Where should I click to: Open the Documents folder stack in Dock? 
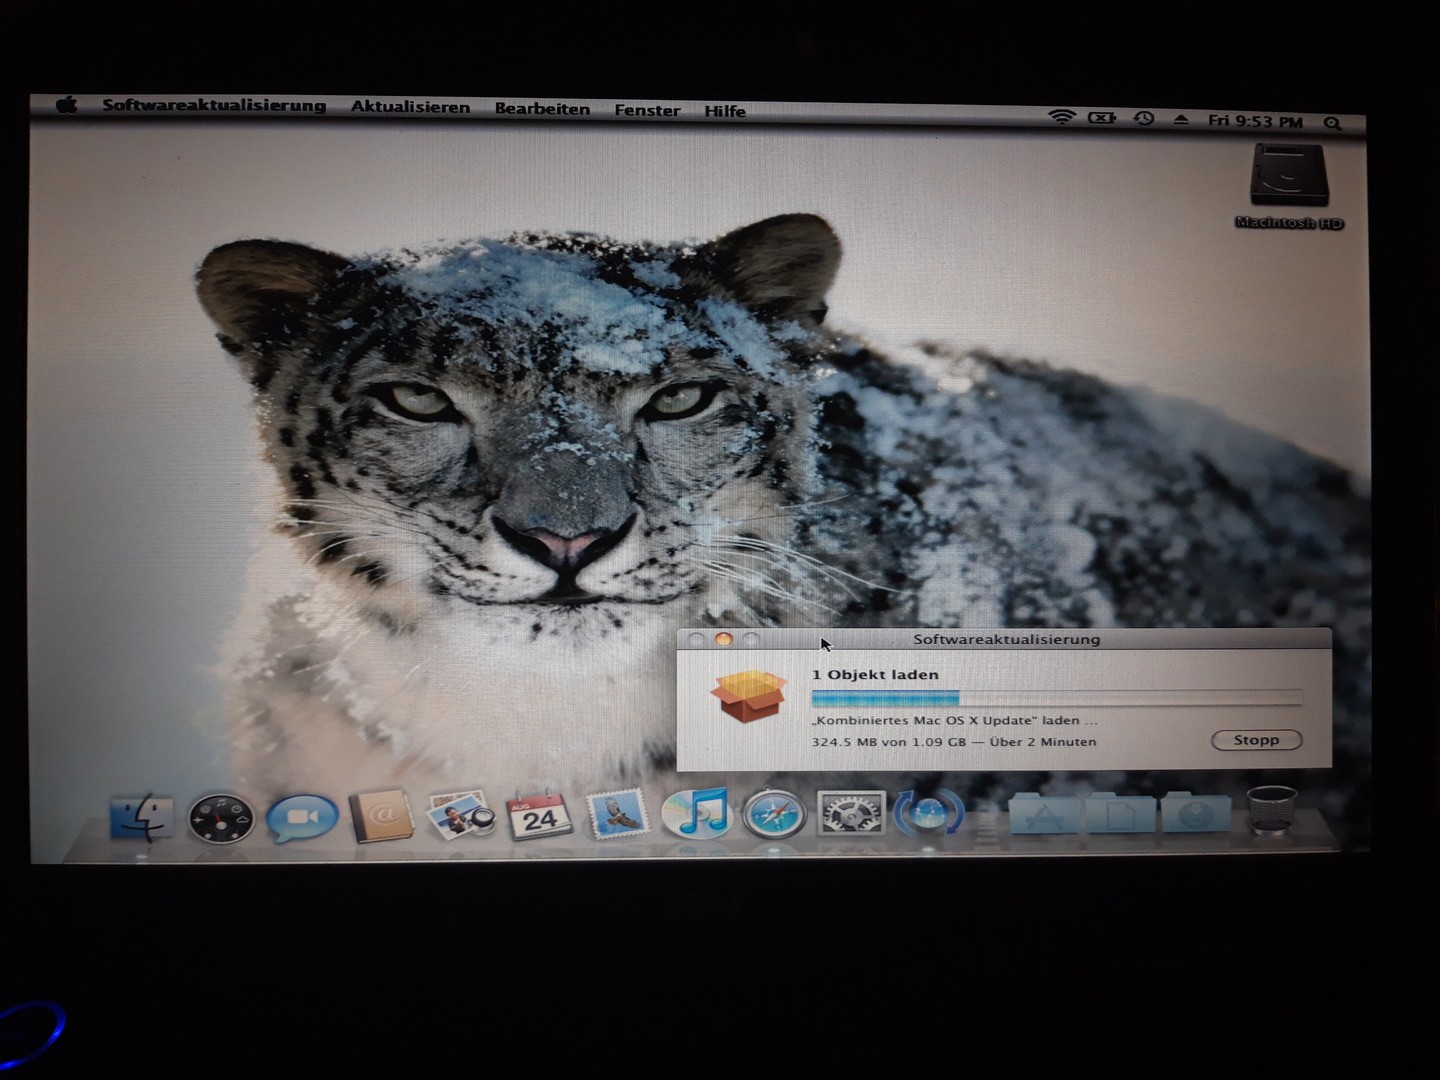click(1119, 814)
